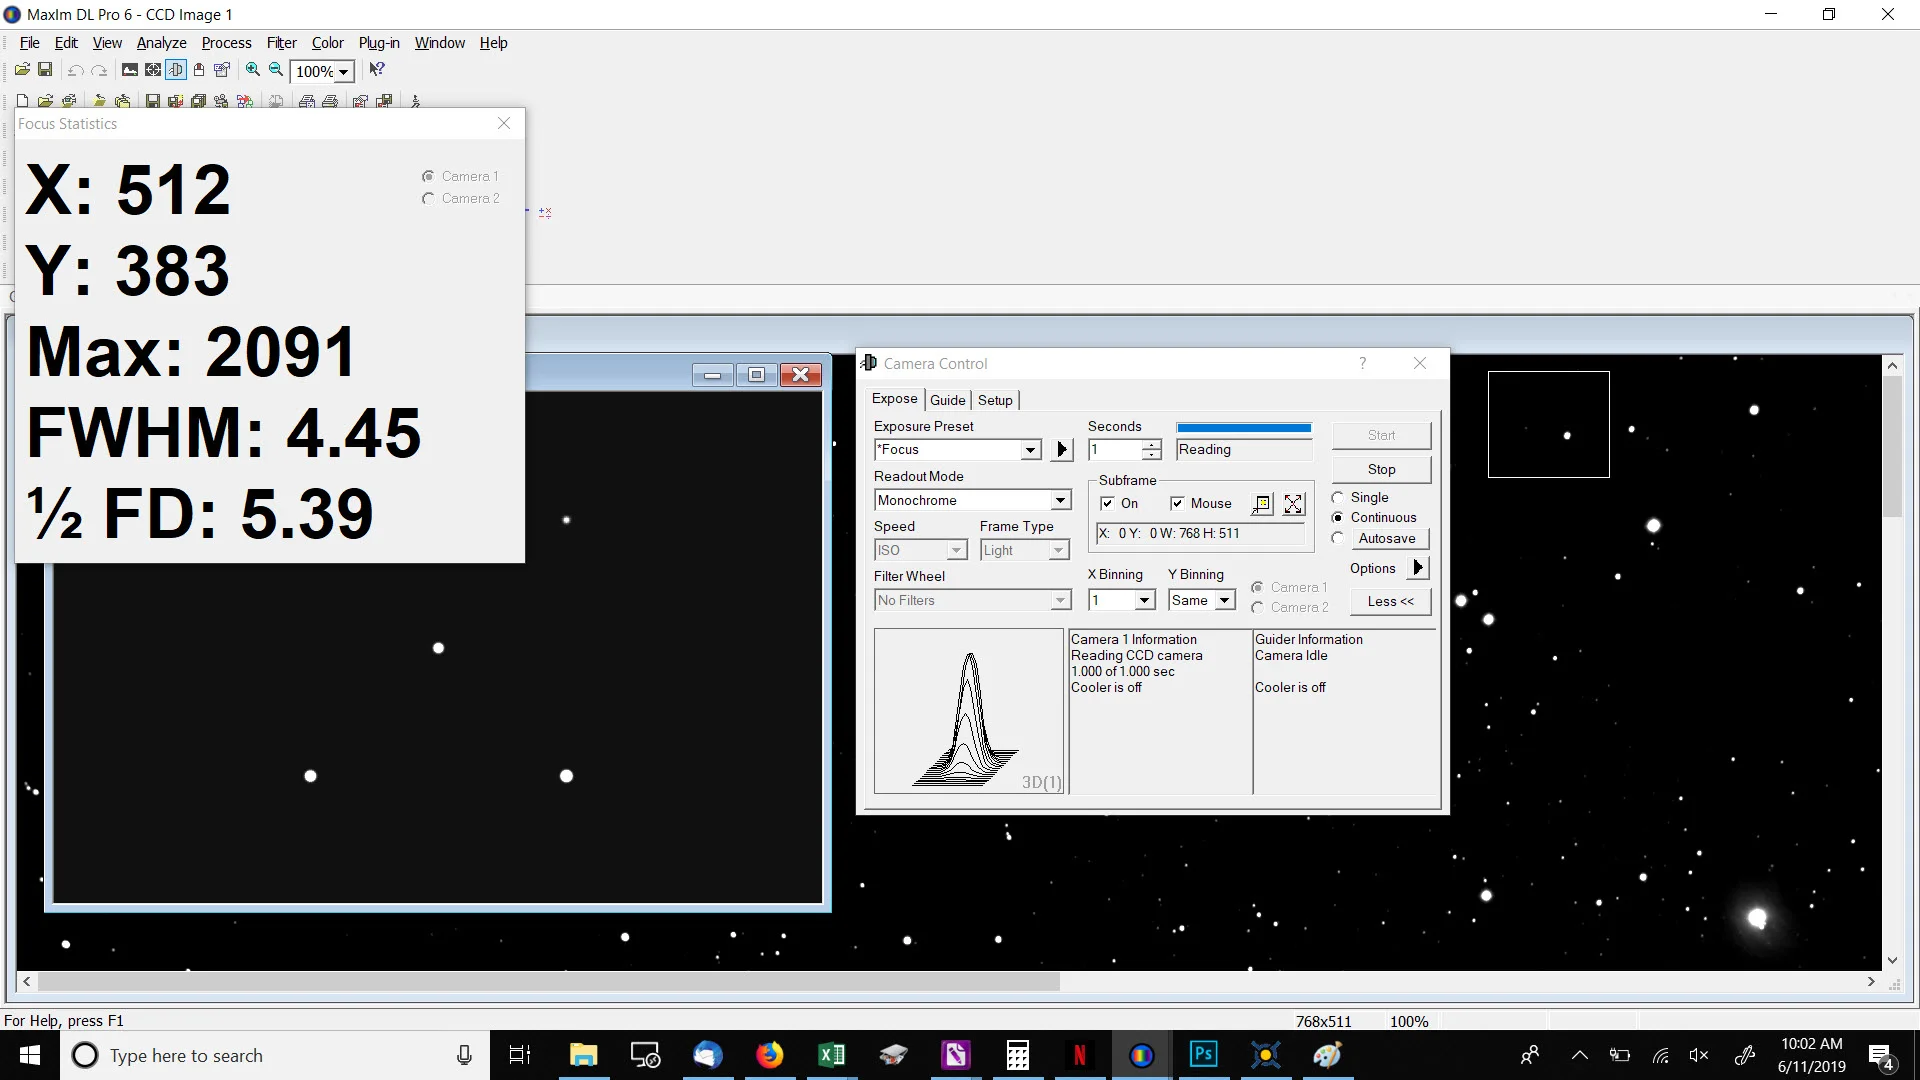Click the horizontal scrollbar thumb
1920x1080 pixels.
pos(548,982)
